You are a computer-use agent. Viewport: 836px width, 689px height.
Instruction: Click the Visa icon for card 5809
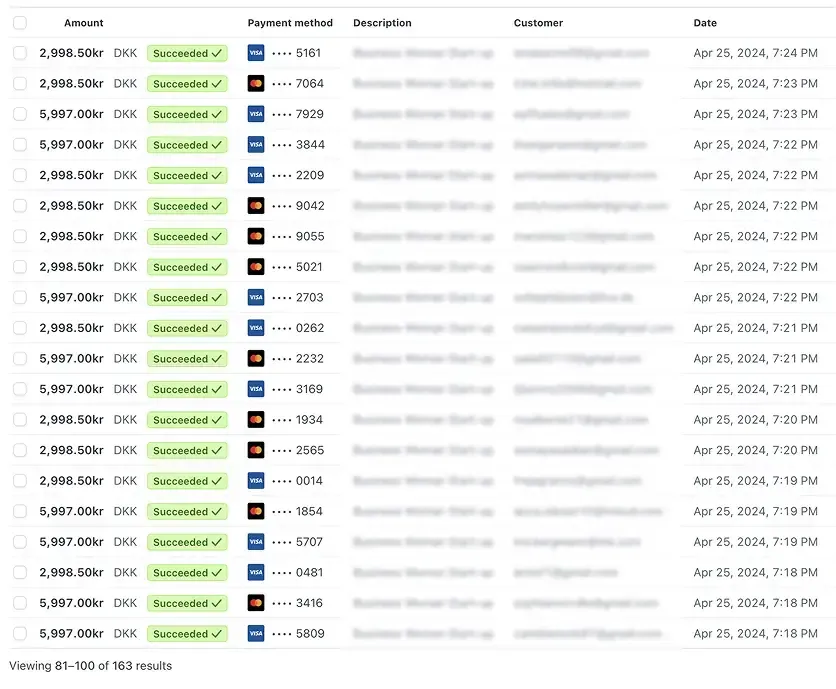click(256, 633)
